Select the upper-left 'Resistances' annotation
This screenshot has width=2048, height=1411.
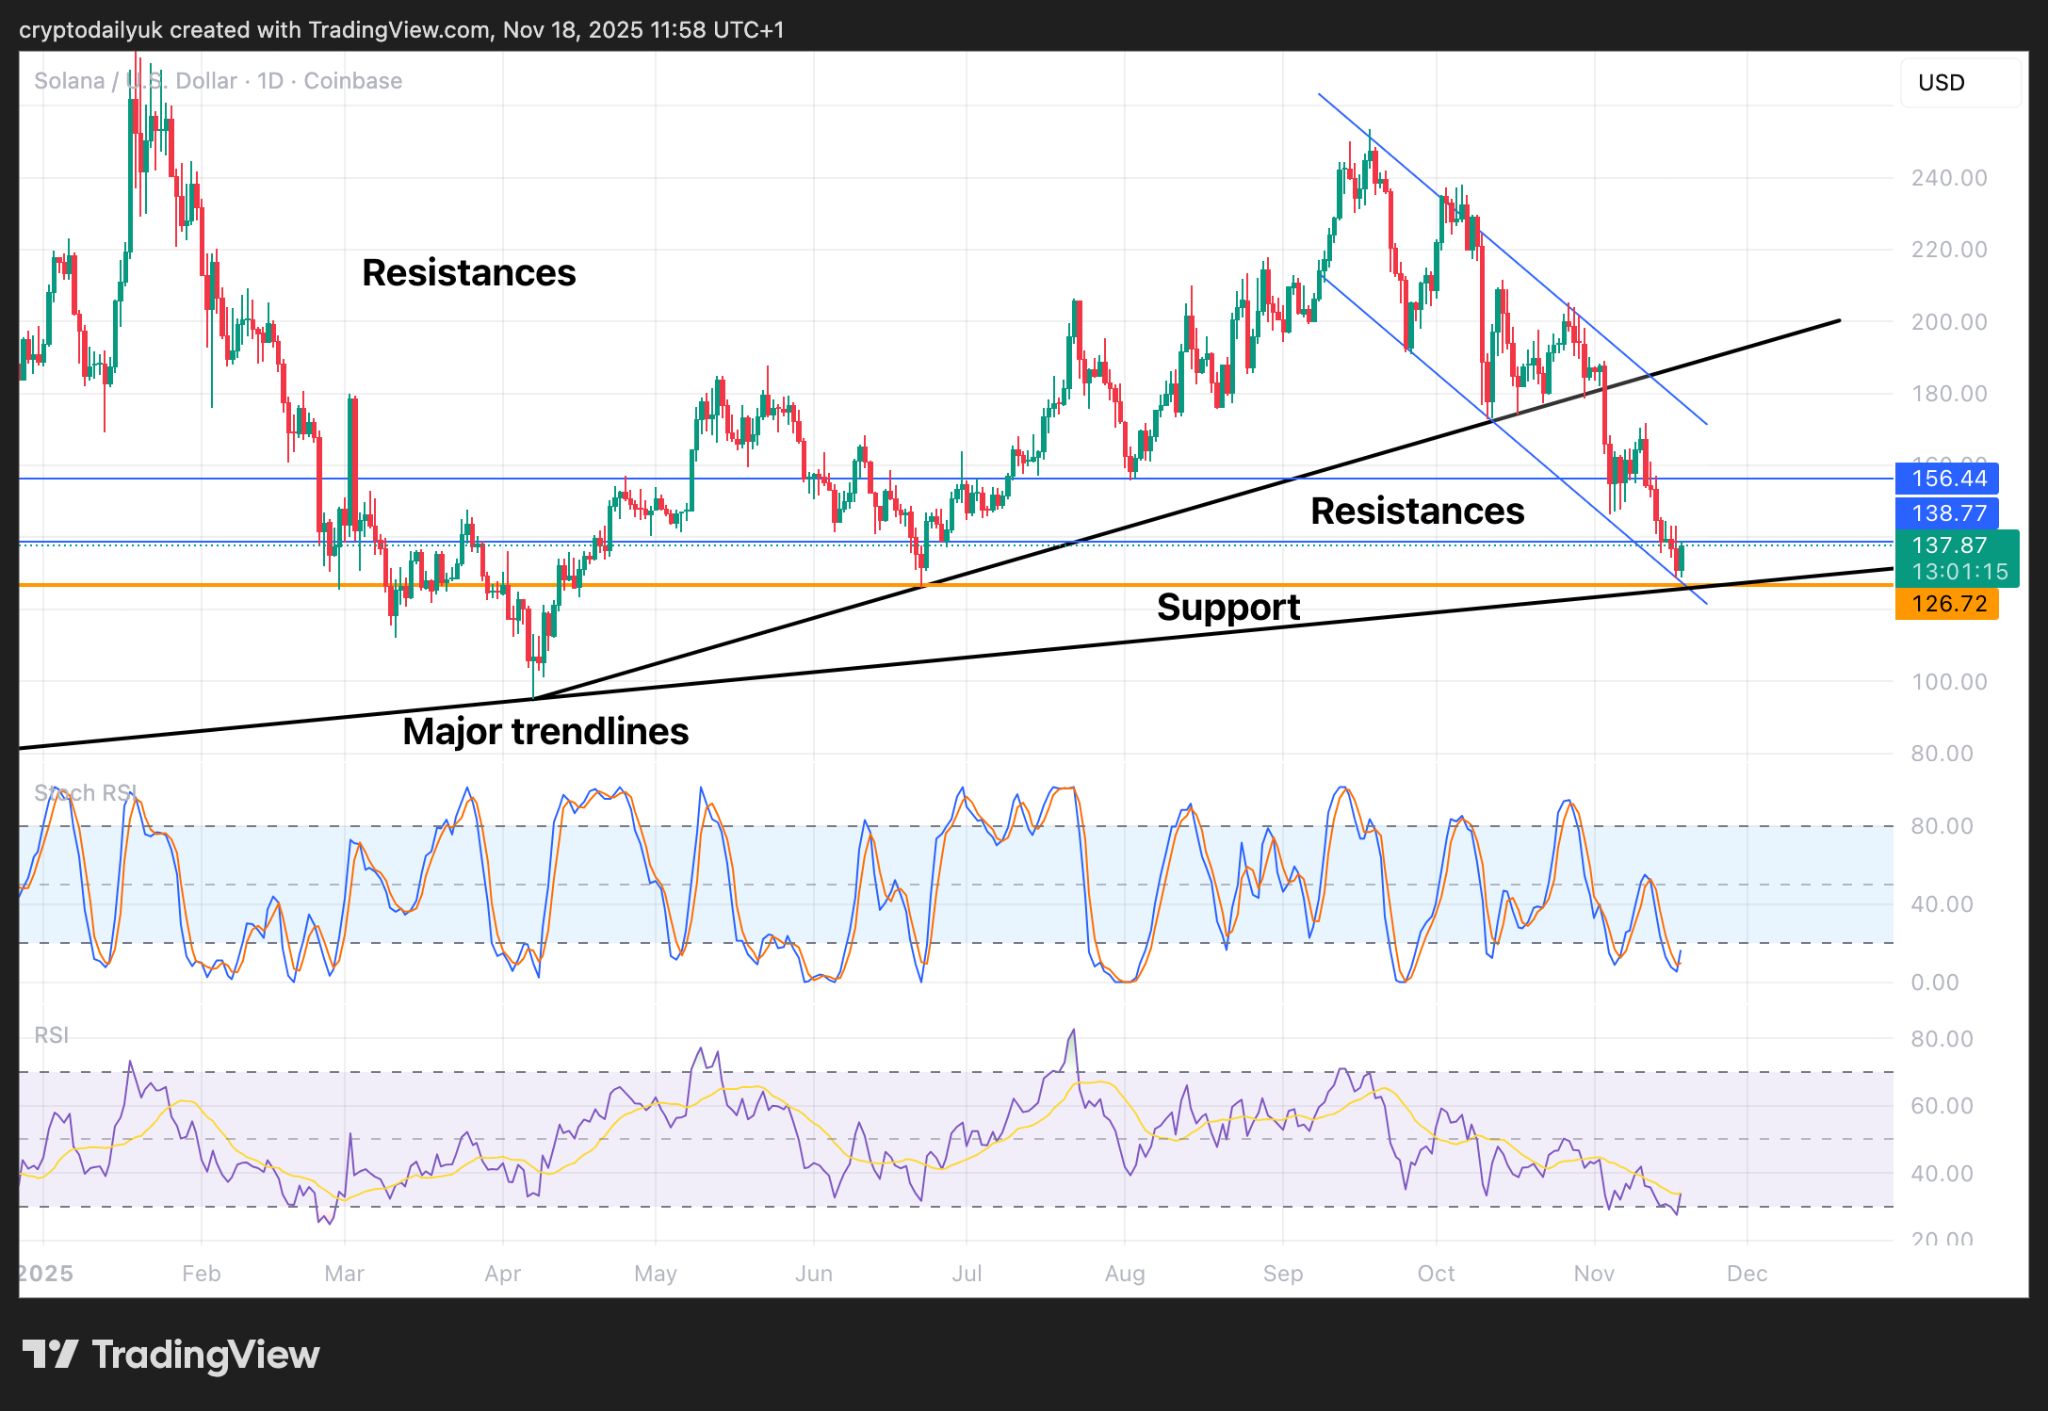[x=468, y=273]
